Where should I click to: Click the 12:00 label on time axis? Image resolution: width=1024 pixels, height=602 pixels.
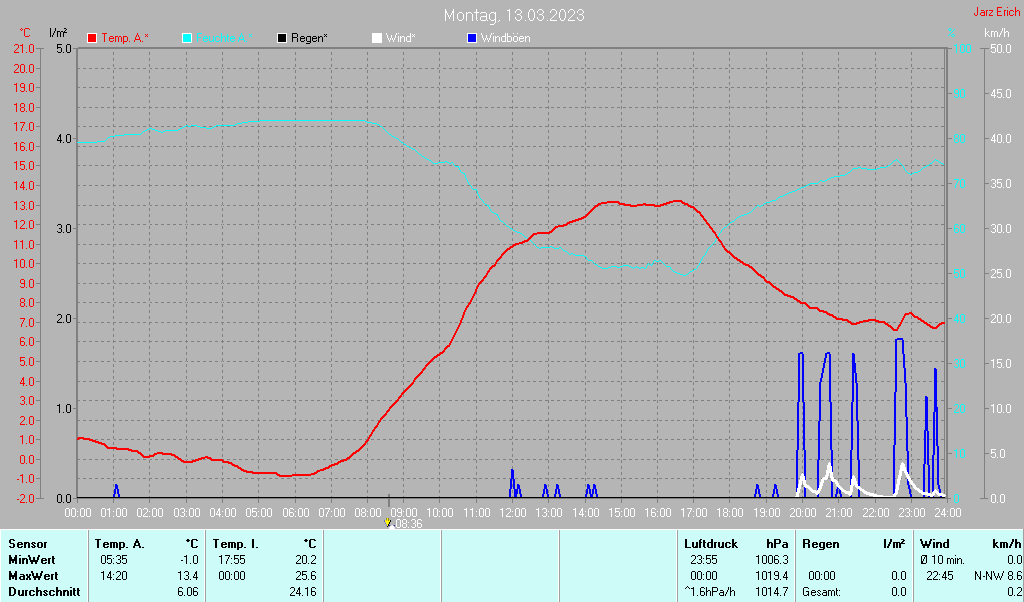(513, 512)
